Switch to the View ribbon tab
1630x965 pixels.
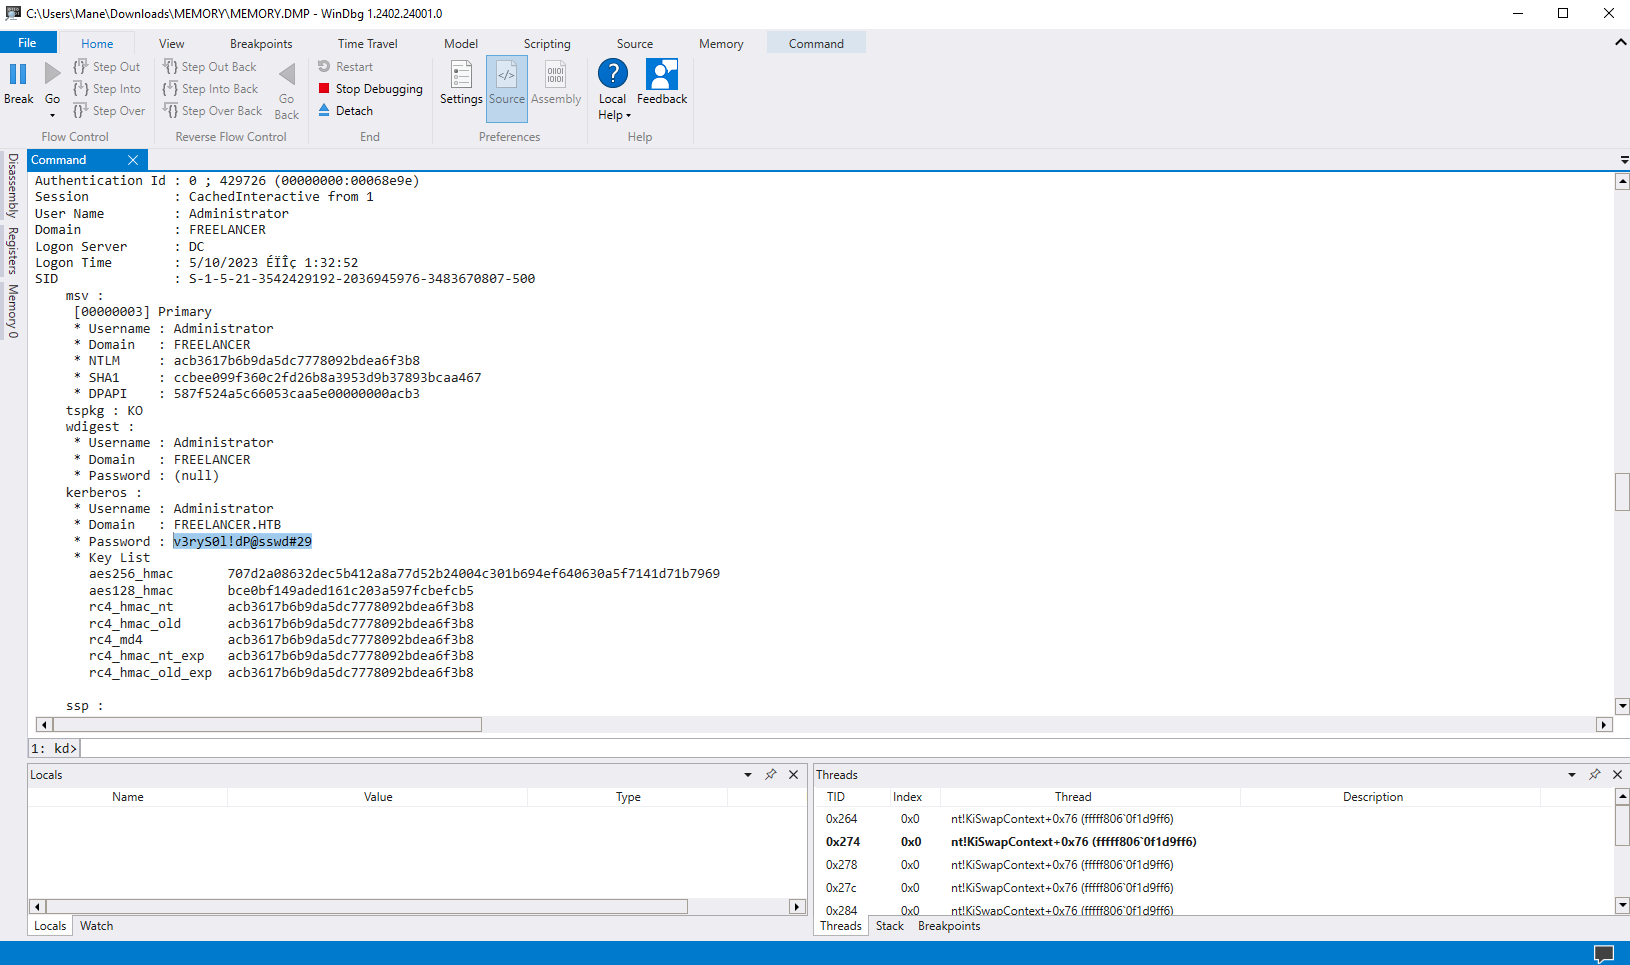(172, 44)
